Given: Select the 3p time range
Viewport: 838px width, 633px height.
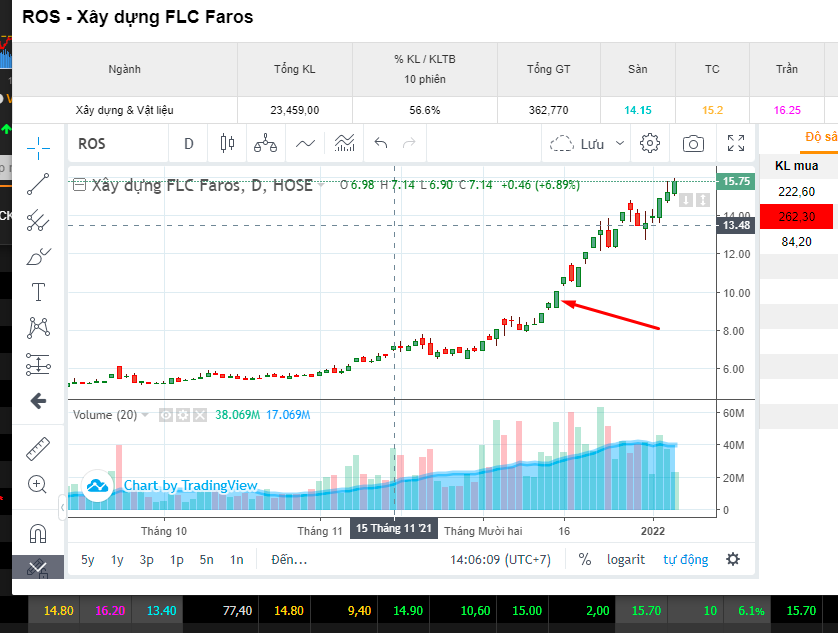Looking at the screenshot, I should 147,559.
